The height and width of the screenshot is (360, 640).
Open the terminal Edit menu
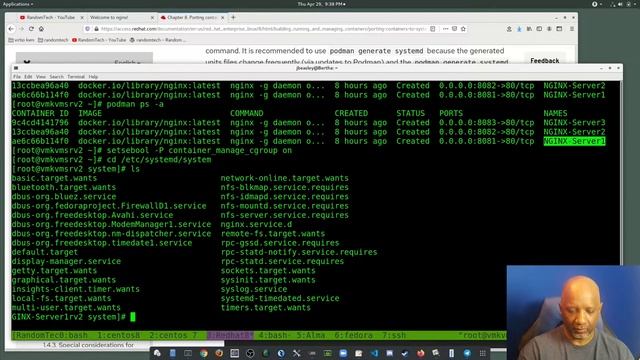point(28,77)
